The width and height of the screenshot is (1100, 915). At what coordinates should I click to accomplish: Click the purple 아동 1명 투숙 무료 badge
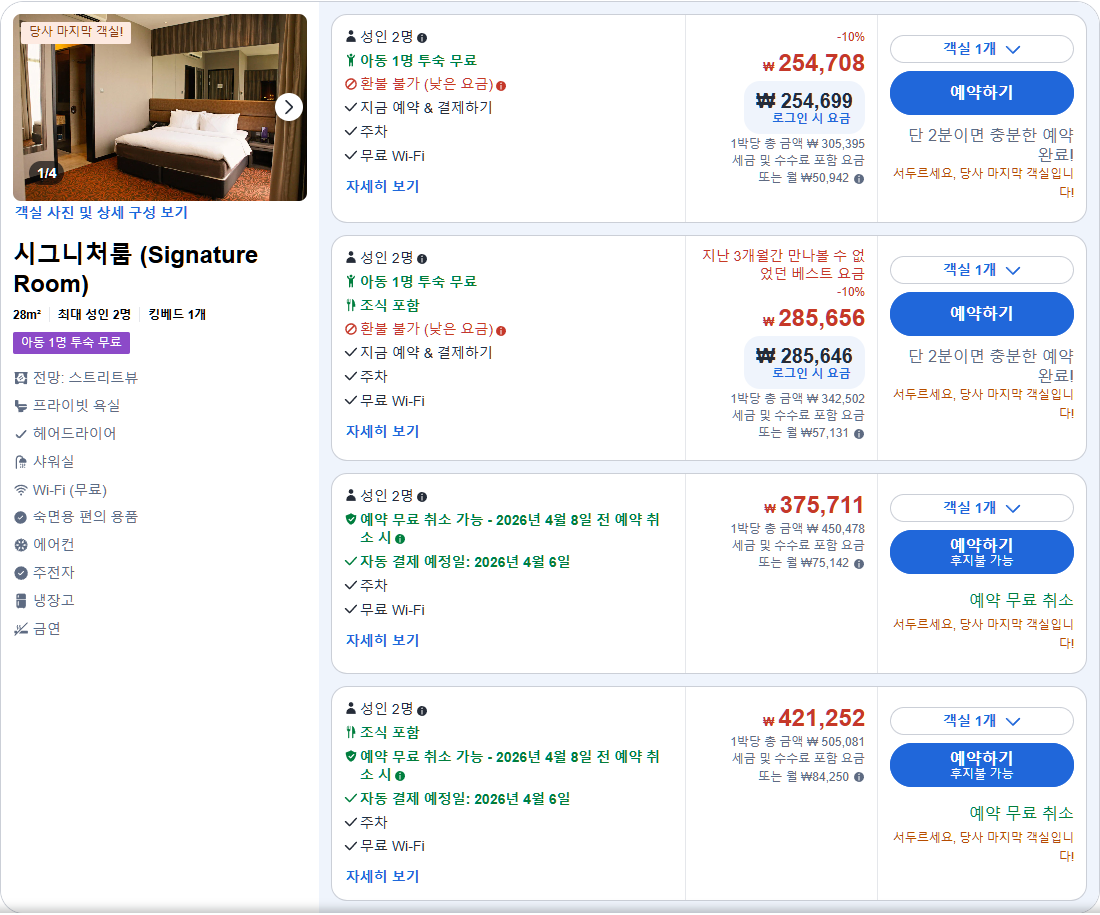tap(72, 342)
